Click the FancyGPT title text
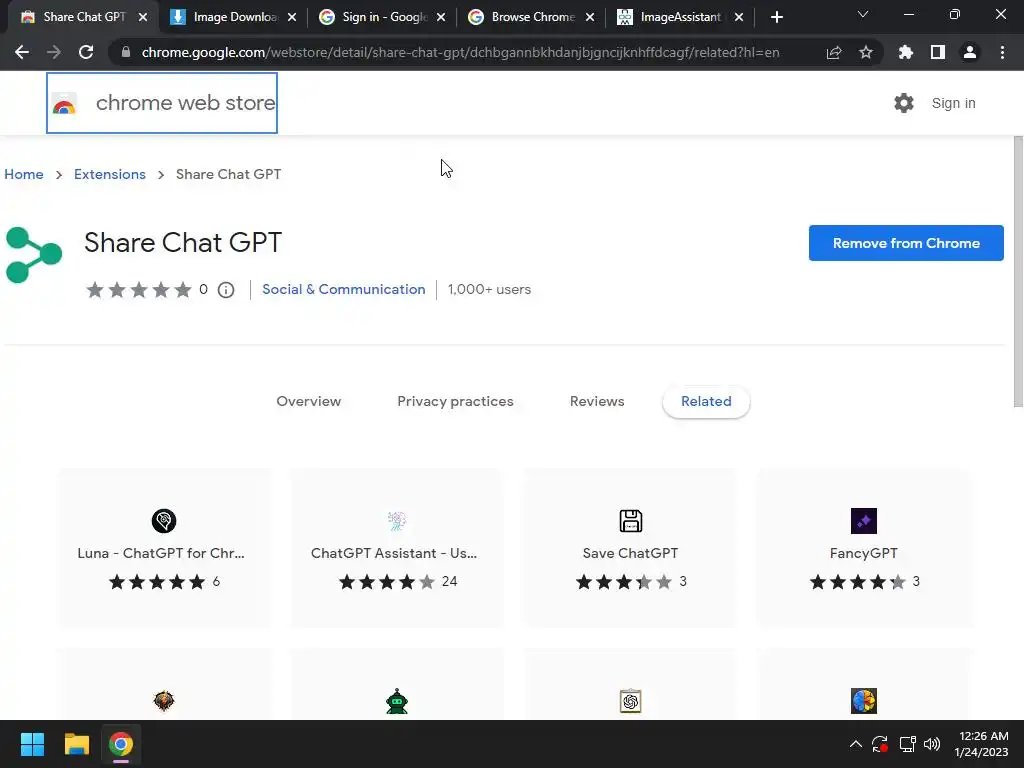 click(863, 553)
